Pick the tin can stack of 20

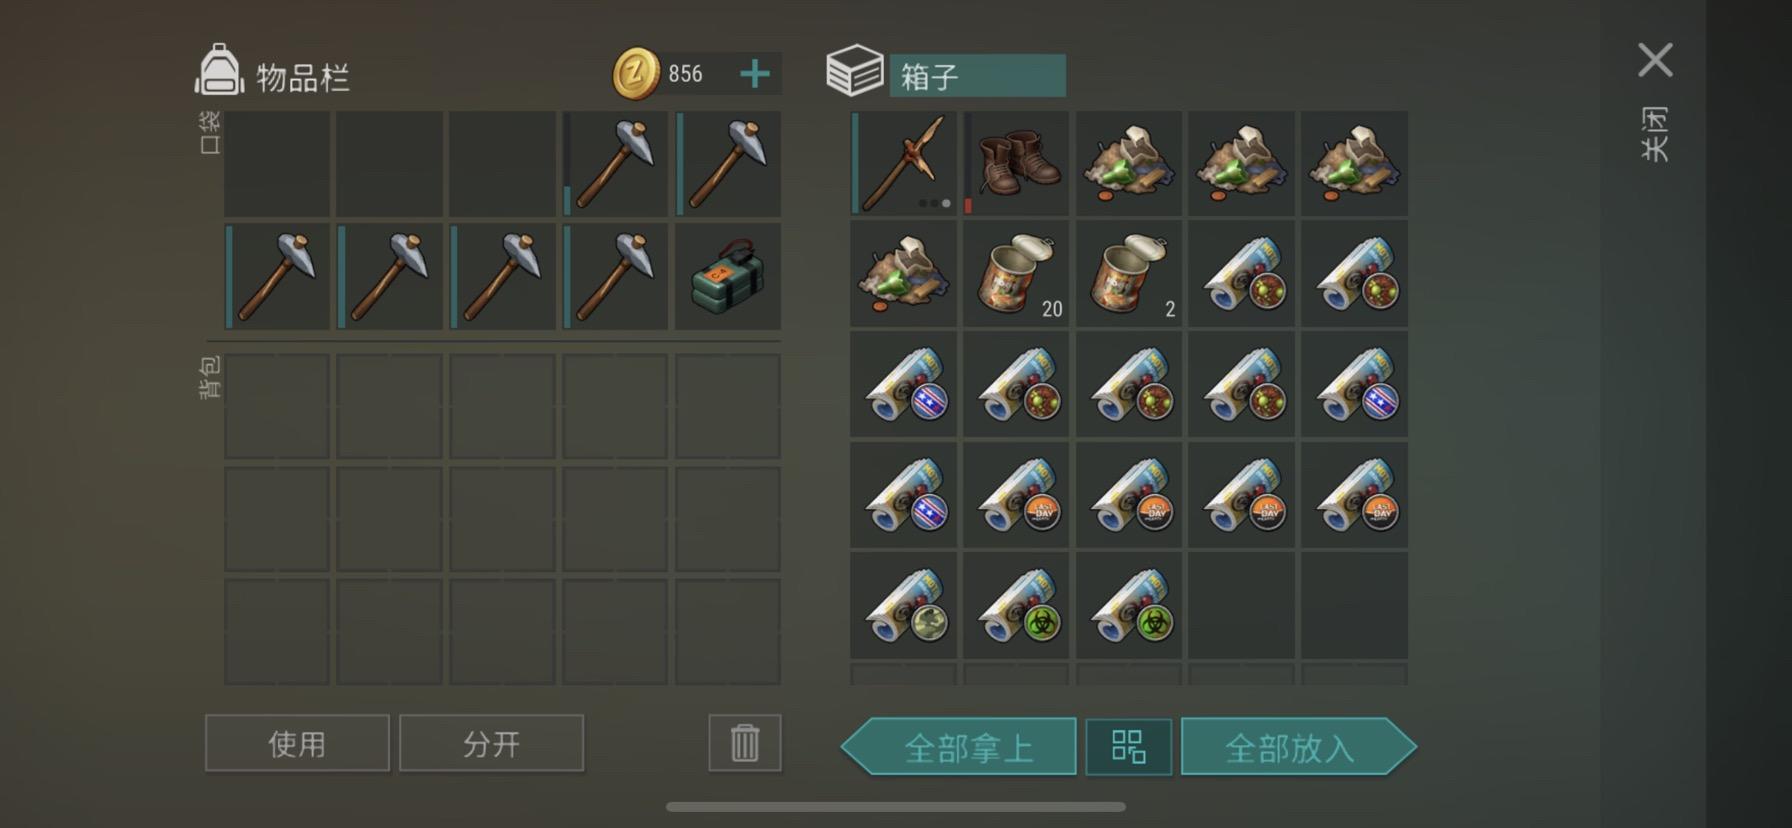point(1016,274)
